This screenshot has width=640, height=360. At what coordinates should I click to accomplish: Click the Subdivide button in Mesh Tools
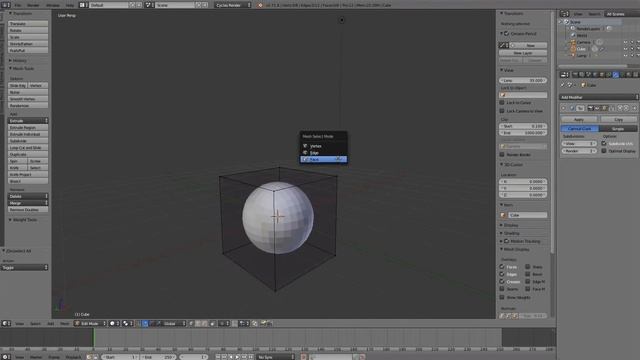[x=28, y=140]
